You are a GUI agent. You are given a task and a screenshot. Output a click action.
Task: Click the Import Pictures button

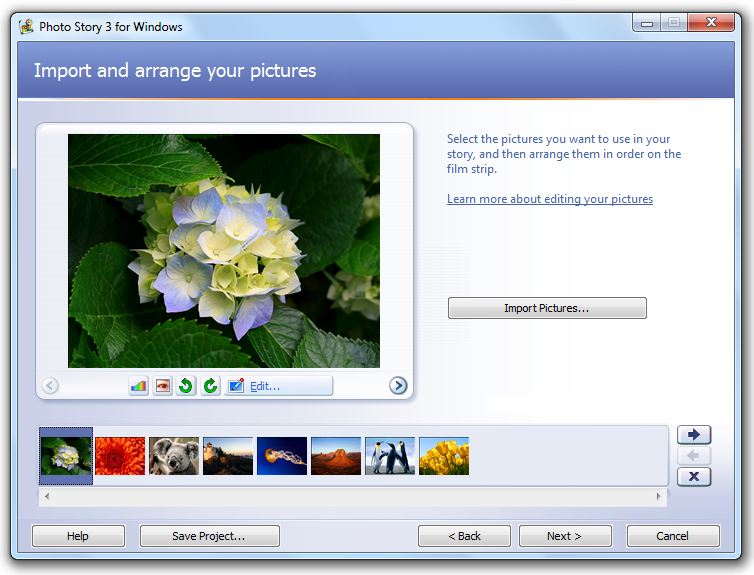pyautogui.click(x=547, y=308)
